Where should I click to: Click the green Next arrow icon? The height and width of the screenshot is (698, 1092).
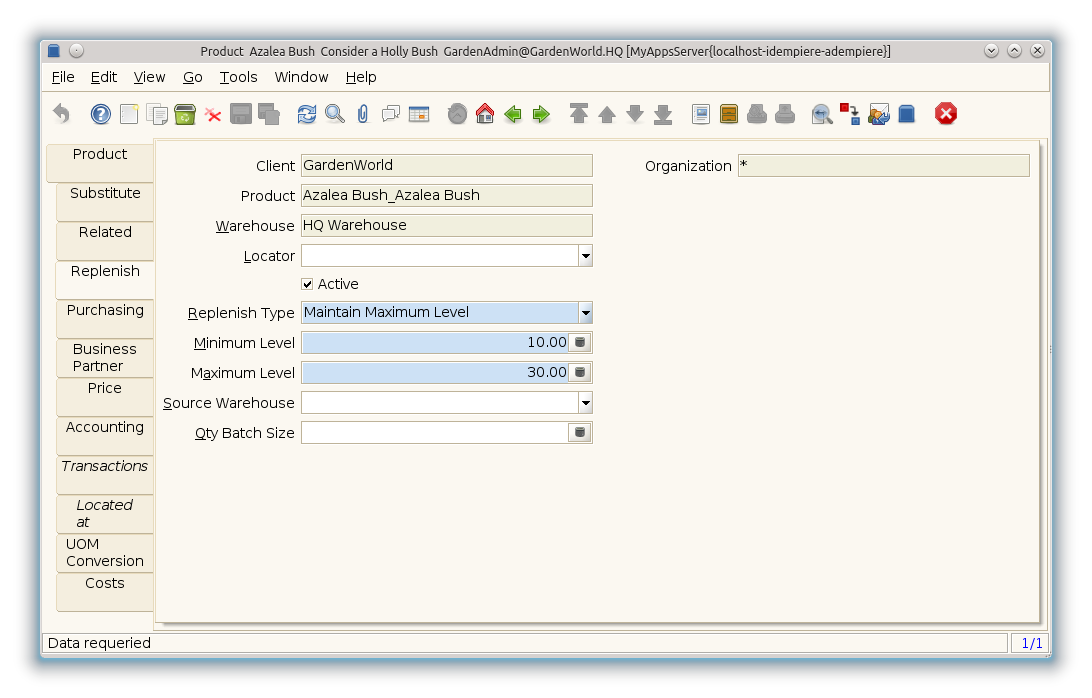[x=541, y=114]
